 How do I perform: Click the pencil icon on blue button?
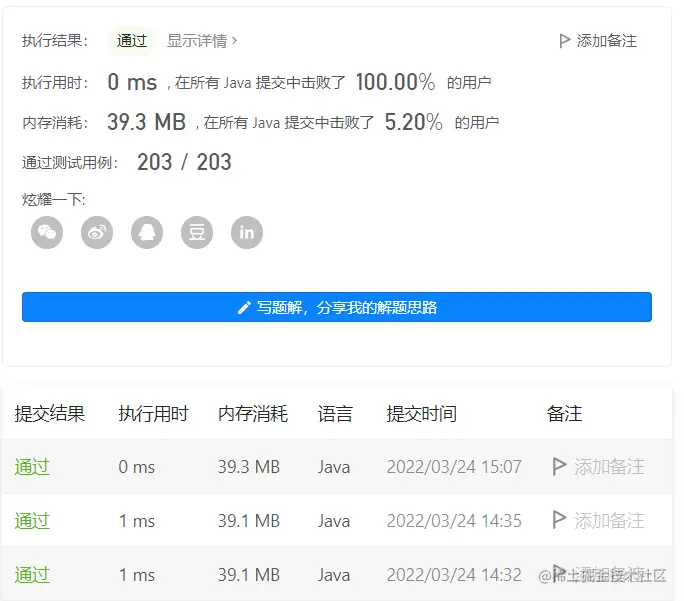[x=244, y=307]
